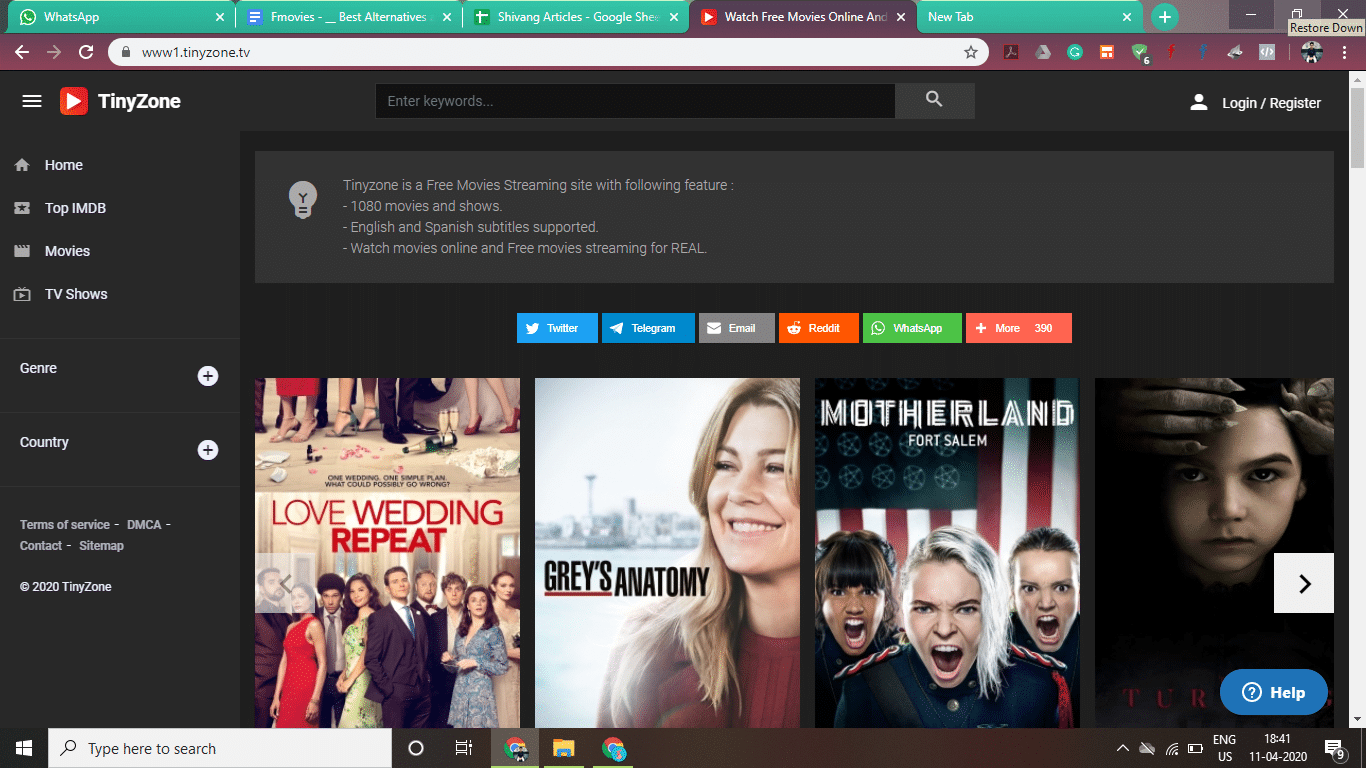Click the code brackets extension icon
The height and width of the screenshot is (768, 1366).
click(x=1267, y=52)
